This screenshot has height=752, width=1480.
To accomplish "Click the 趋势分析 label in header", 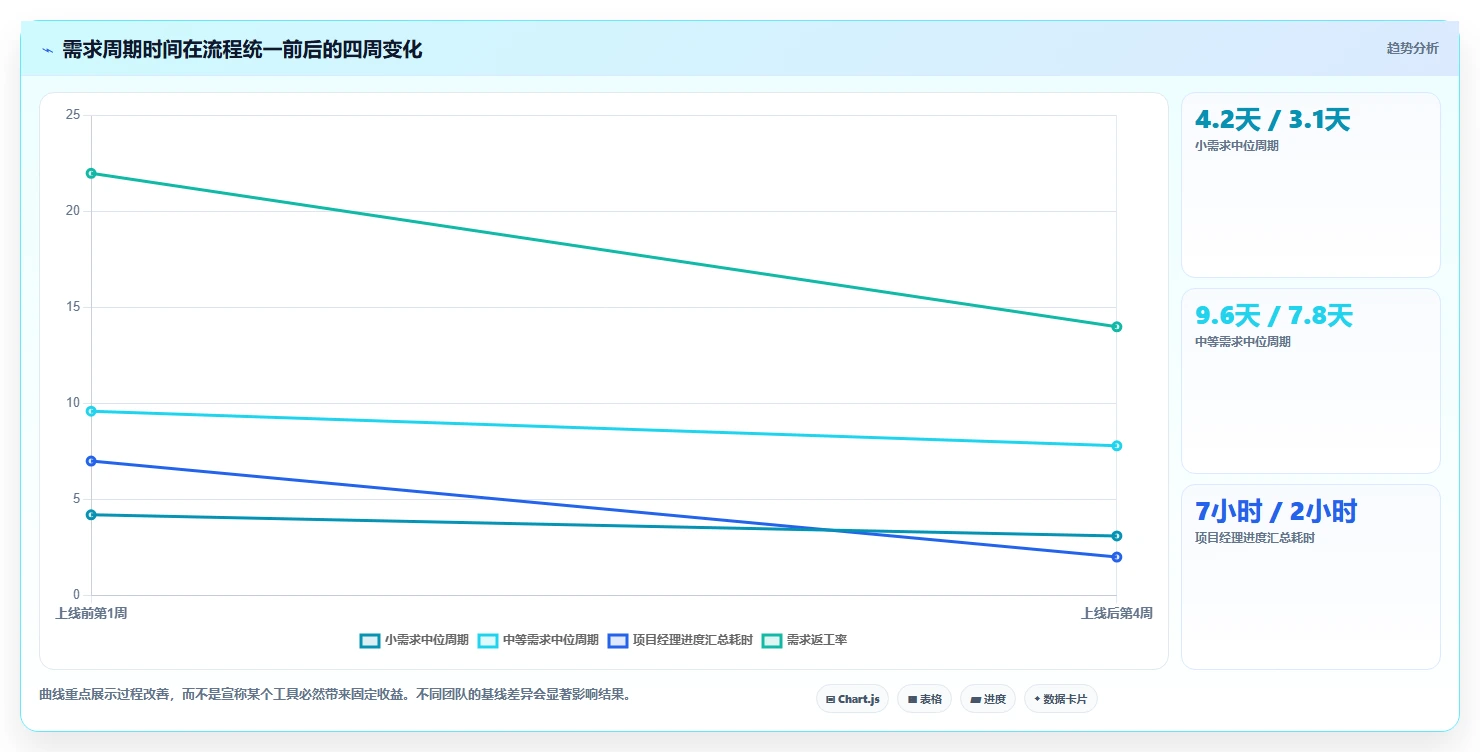I will pos(1412,48).
